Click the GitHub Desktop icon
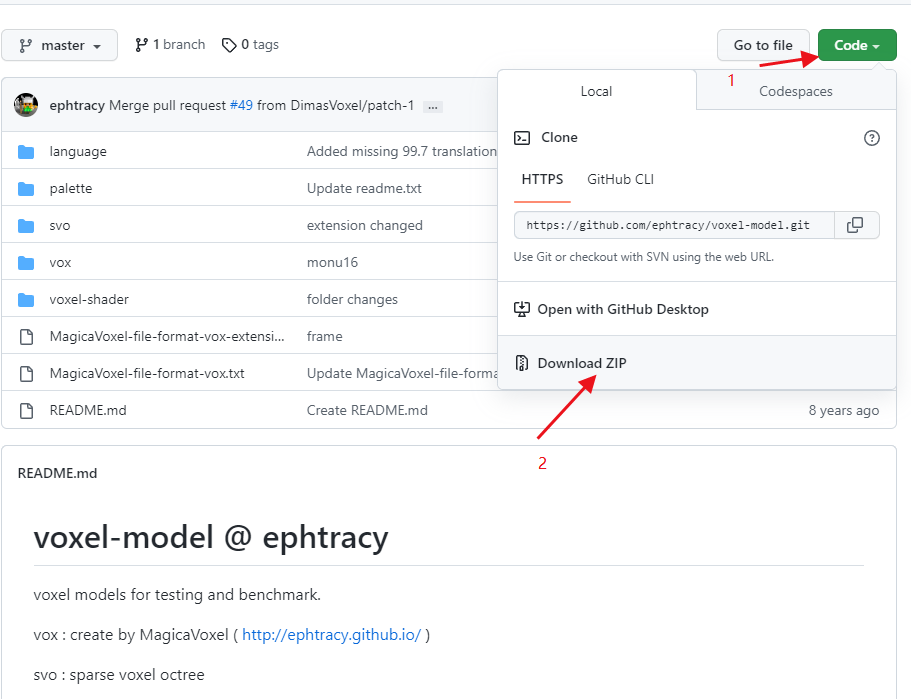The height and width of the screenshot is (699, 911). click(x=521, y=309)
